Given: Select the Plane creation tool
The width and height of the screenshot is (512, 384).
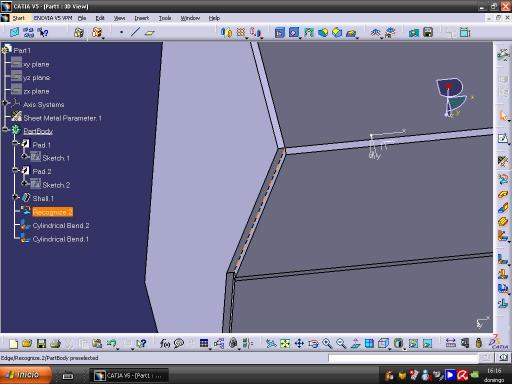Looking at the screenshot, I should click(150, 33).
